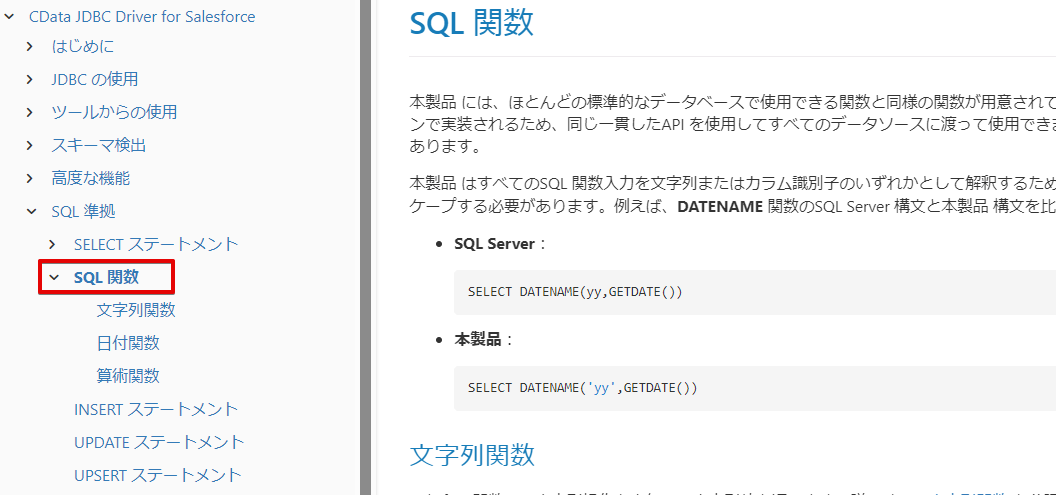Collapse the CData JDBC Driver root node
1056x495 pixels.
pyautogui.click(x=9, y=17)
